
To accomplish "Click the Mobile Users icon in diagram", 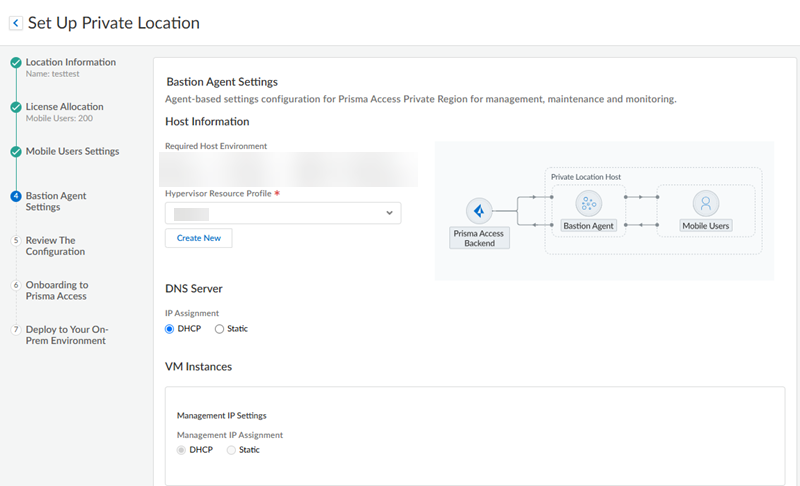I will coord(706,204).
